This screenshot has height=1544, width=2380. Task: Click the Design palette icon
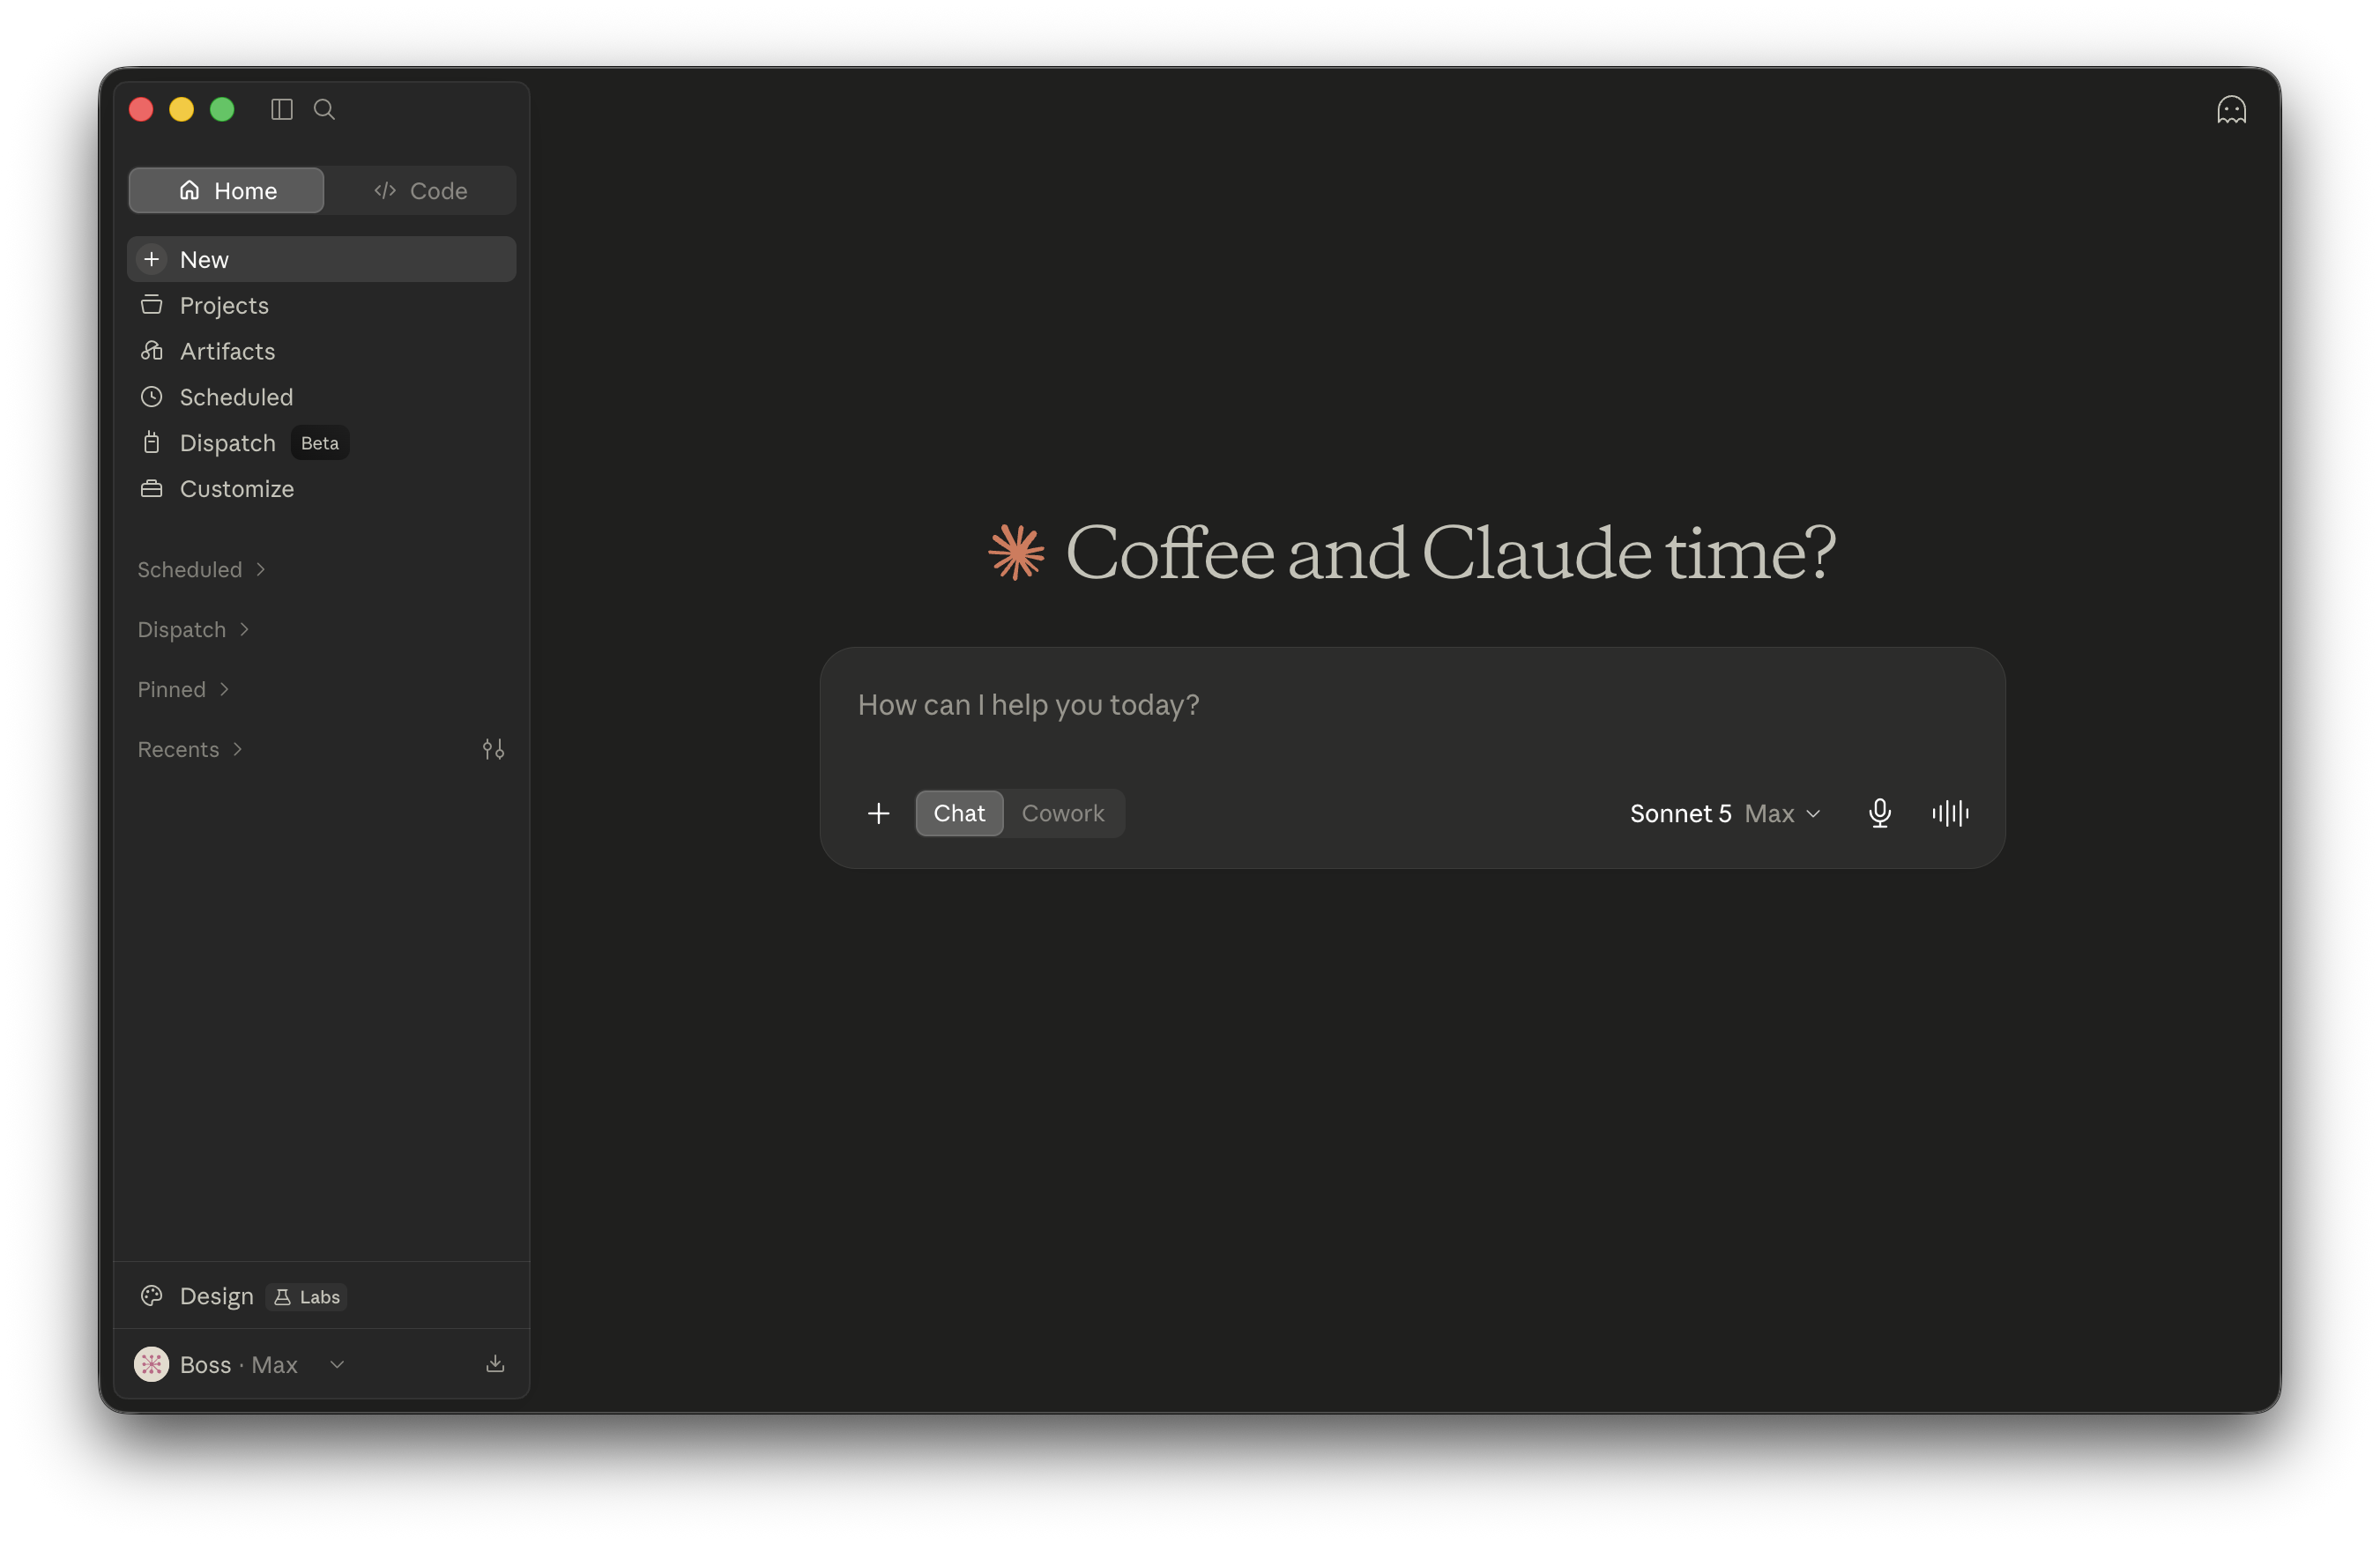151,1296
